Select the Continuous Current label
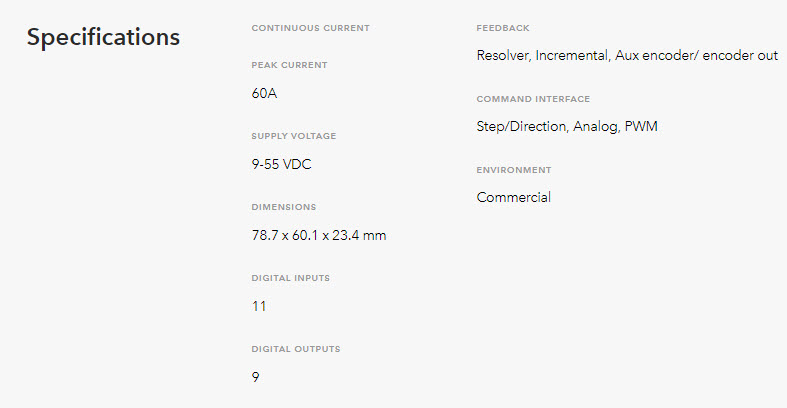787x408 pixels. [311, 28]
